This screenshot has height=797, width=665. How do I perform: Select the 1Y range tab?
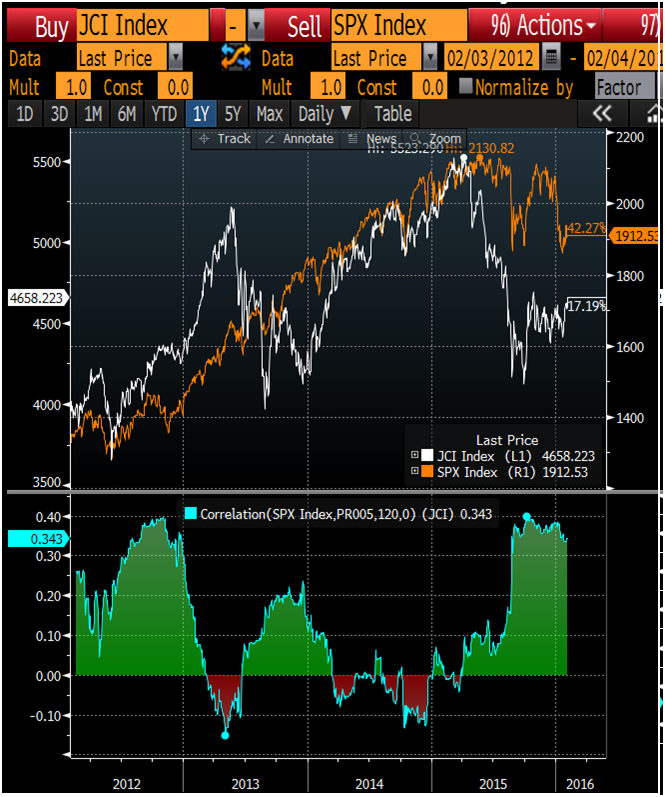tap(201, 113)
